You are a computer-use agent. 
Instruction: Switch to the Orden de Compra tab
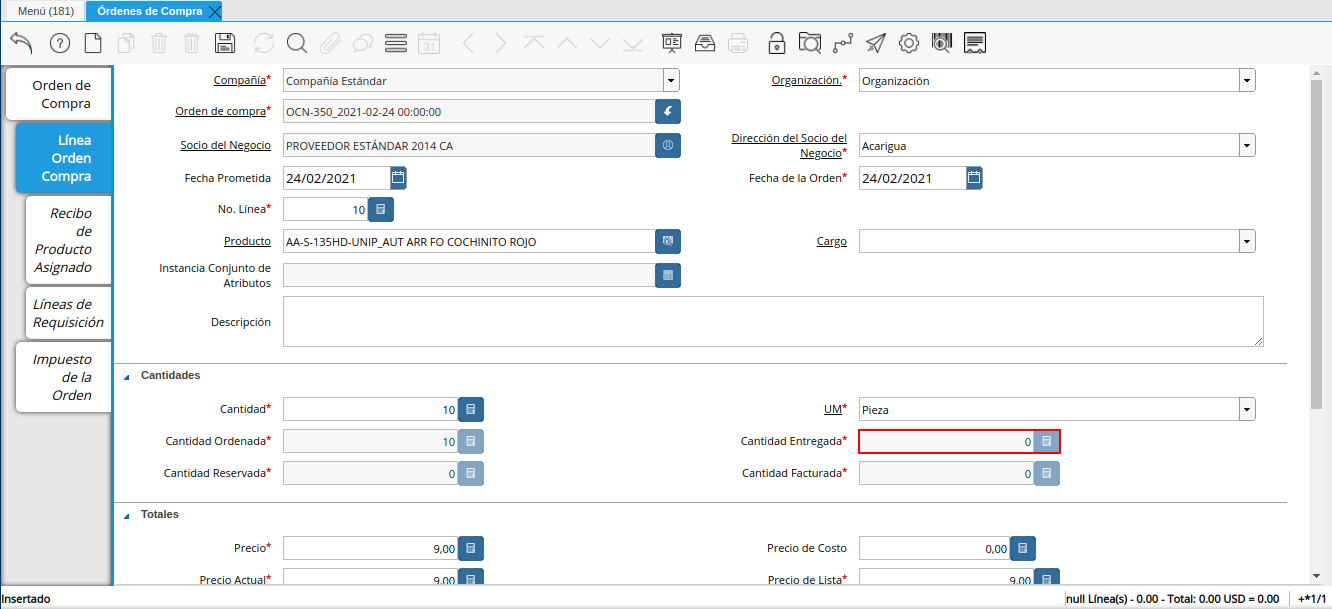click(62, 94)
